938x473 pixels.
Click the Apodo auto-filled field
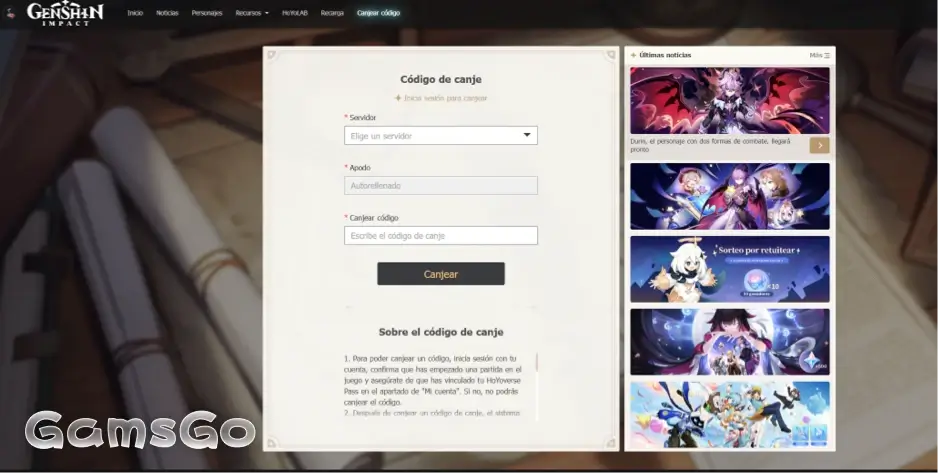(440, 186)
